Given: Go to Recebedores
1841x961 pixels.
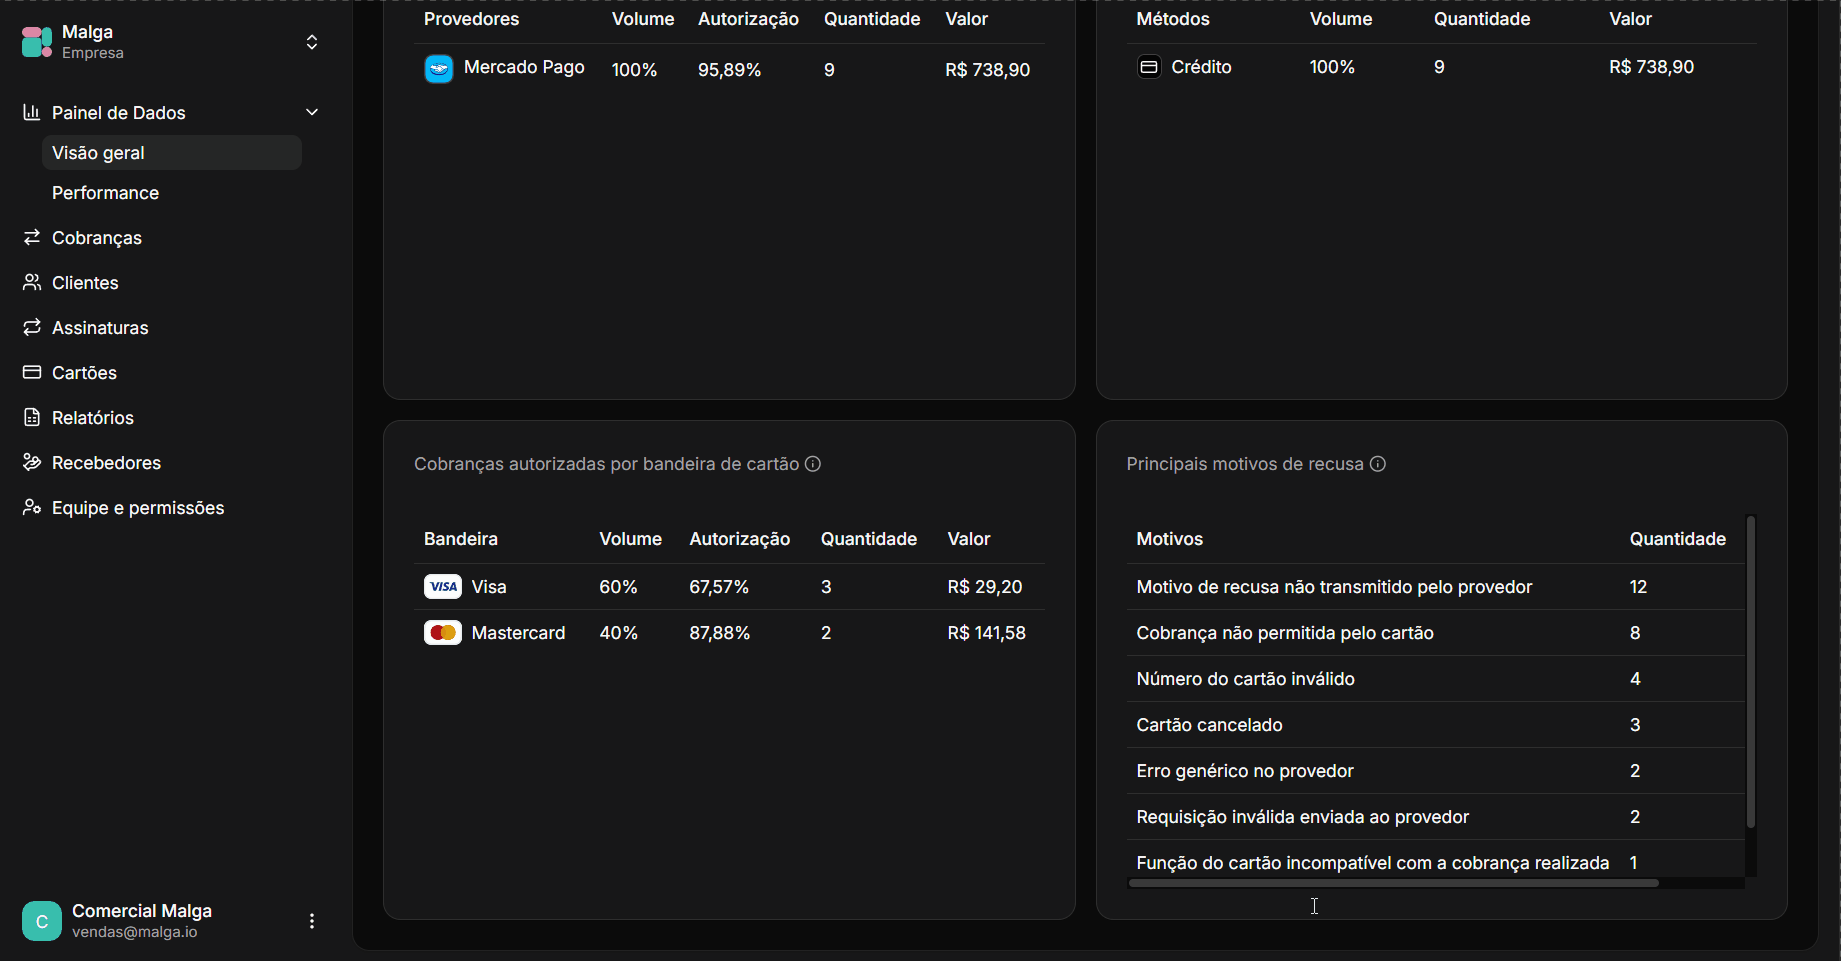Looking at the screenshot, I should (x=106, y=463).
